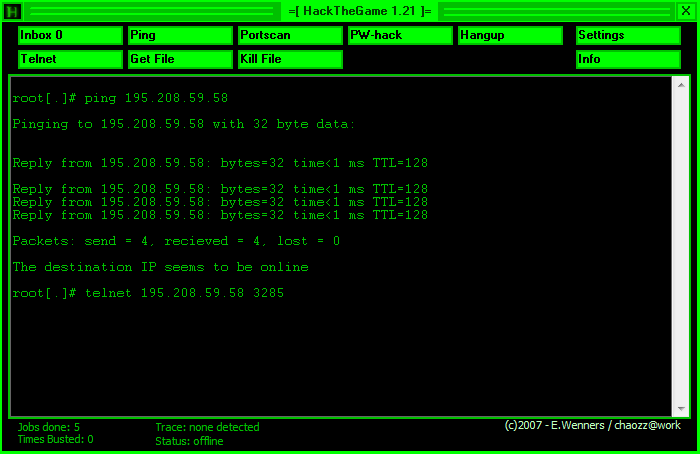Viewport: 700px width, 454px height.
Task: Start the PW-hack tool
Action: click(400, 35)
